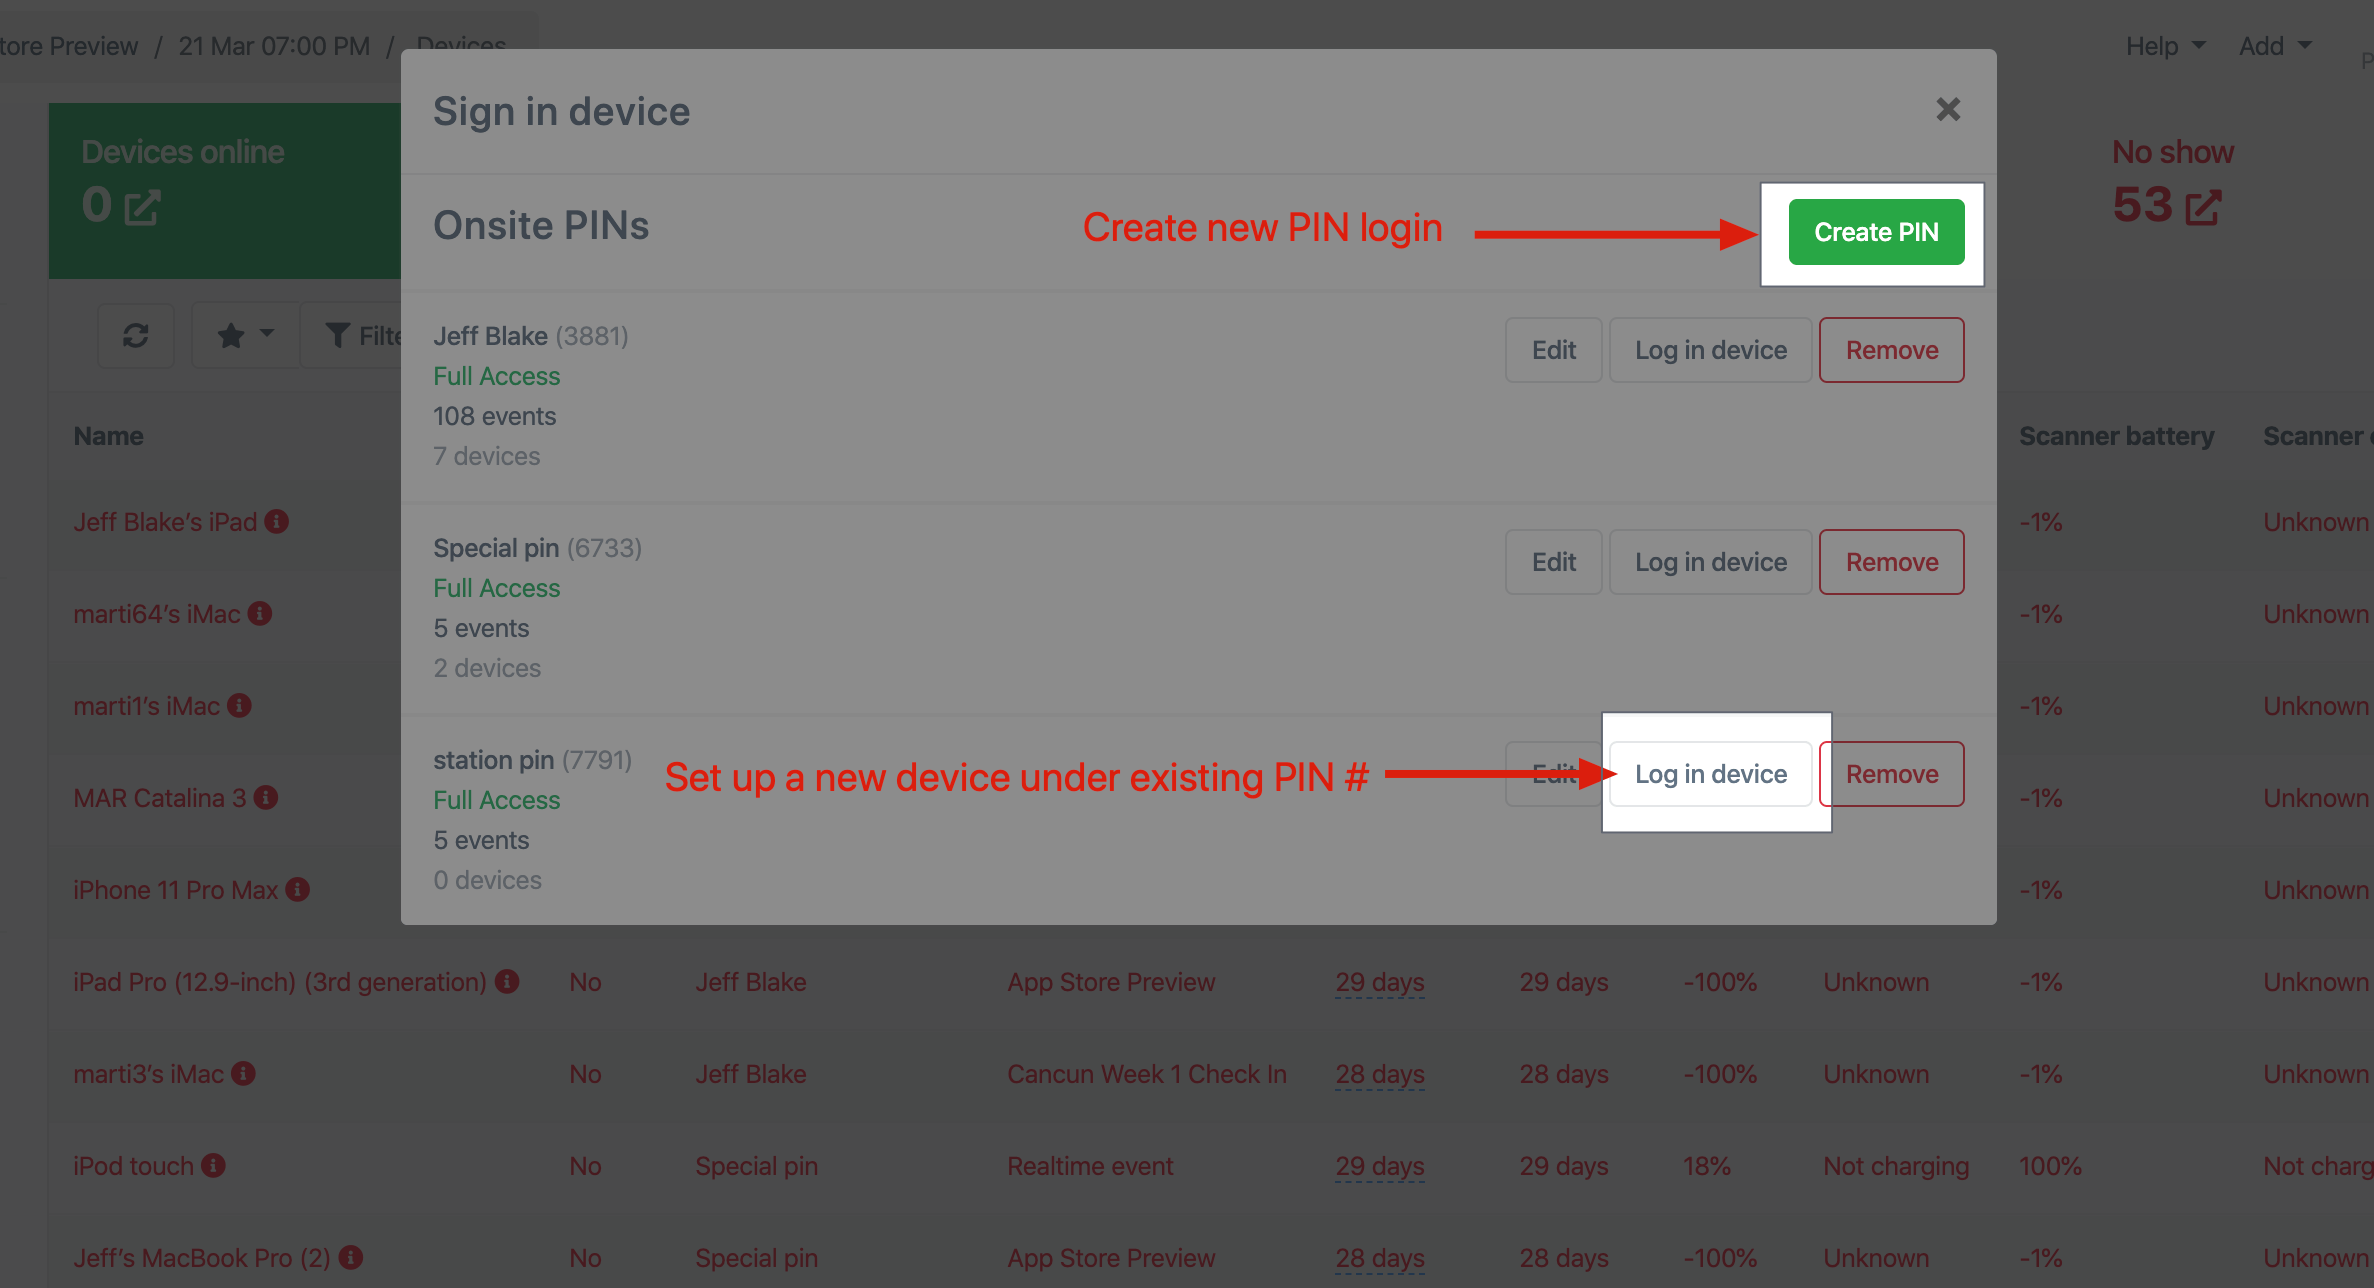
Task: Click App Store Preview in iPad Pro row
Action: (1111, 982)
